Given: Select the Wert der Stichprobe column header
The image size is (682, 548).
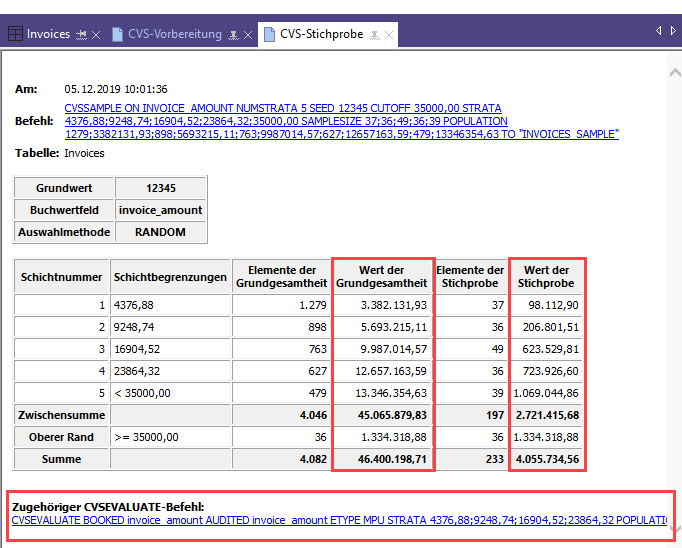Looking at the screenshot, I should [547, 276].
